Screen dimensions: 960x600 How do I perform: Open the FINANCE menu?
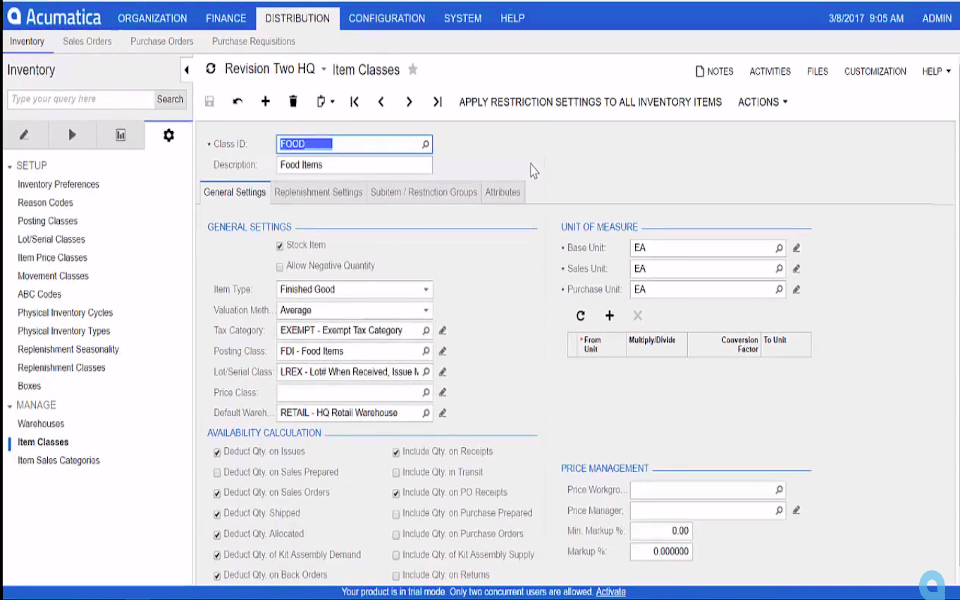point(226,18)
